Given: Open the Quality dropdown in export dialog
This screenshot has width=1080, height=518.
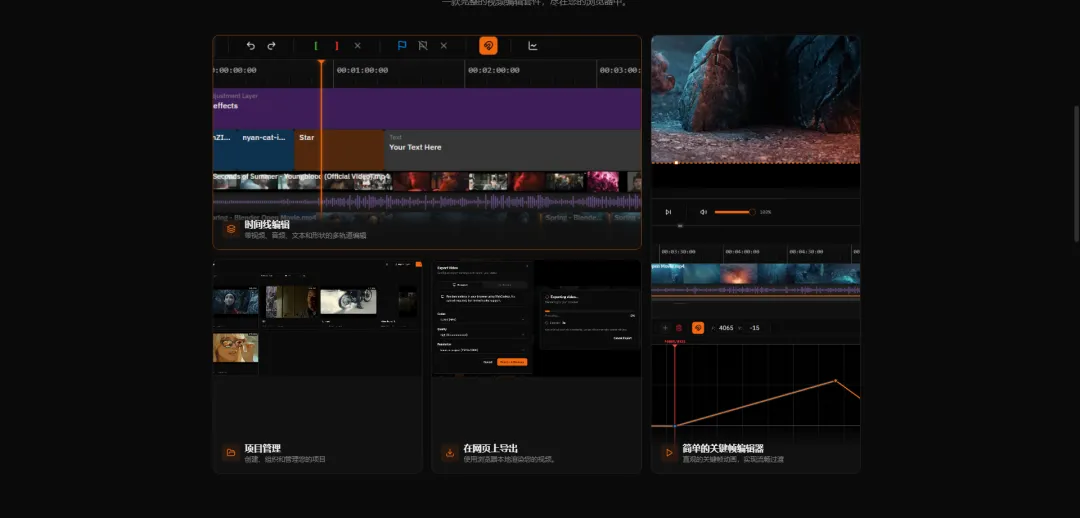Looking at the screenshot, I should 482,335.
